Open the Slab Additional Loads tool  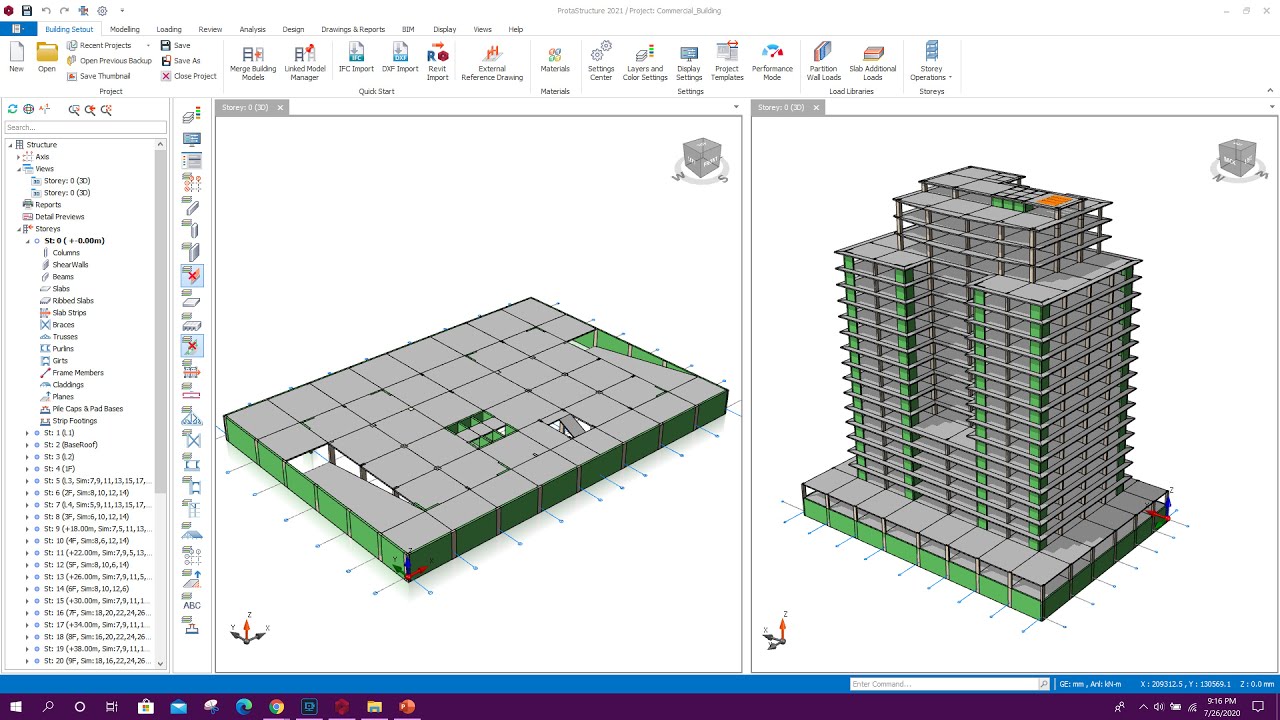[x=872, y=60]
